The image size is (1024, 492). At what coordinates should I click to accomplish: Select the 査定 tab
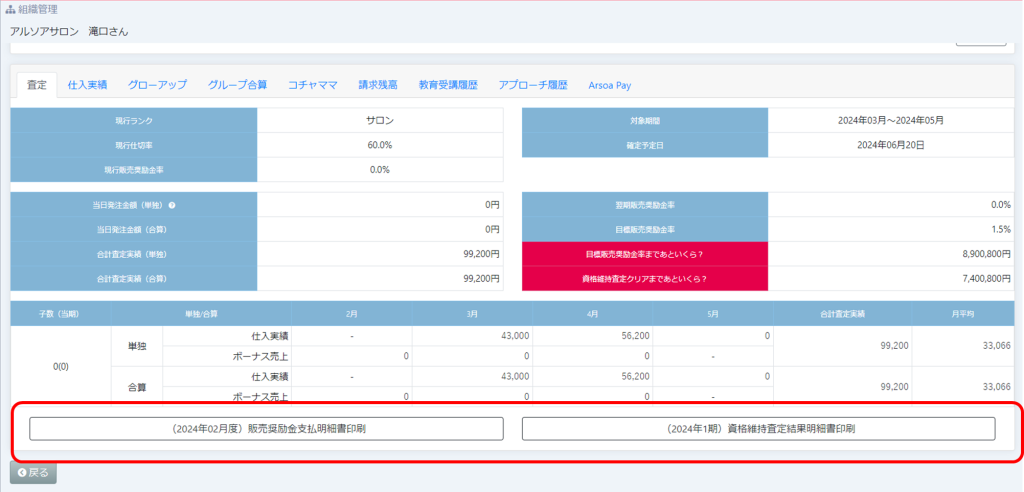(36, 85)
